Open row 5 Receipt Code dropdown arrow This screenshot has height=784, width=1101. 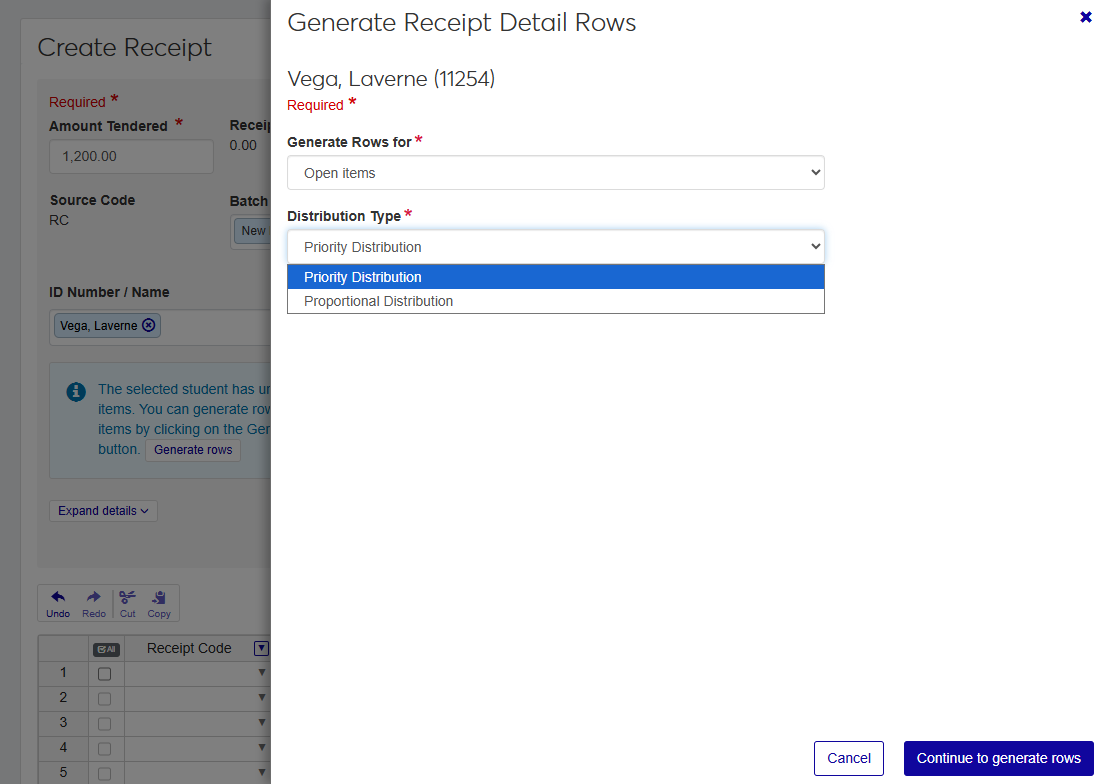tap(262, 772)
